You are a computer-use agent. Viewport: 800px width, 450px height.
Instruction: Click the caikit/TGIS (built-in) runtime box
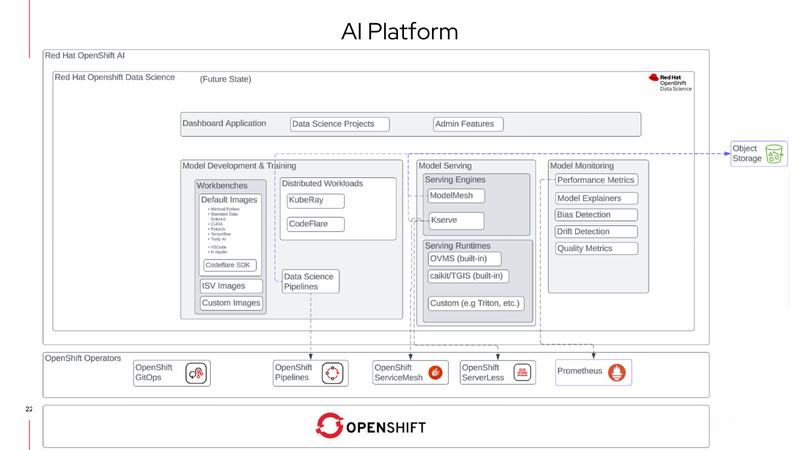(x=468, y=276)
